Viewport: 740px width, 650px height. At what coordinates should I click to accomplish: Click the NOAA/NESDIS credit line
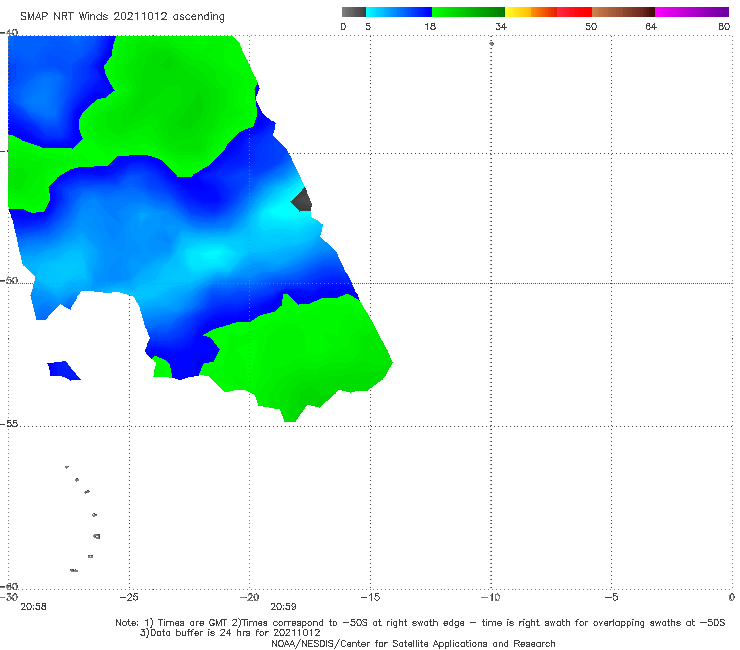[x=413, y=644]
